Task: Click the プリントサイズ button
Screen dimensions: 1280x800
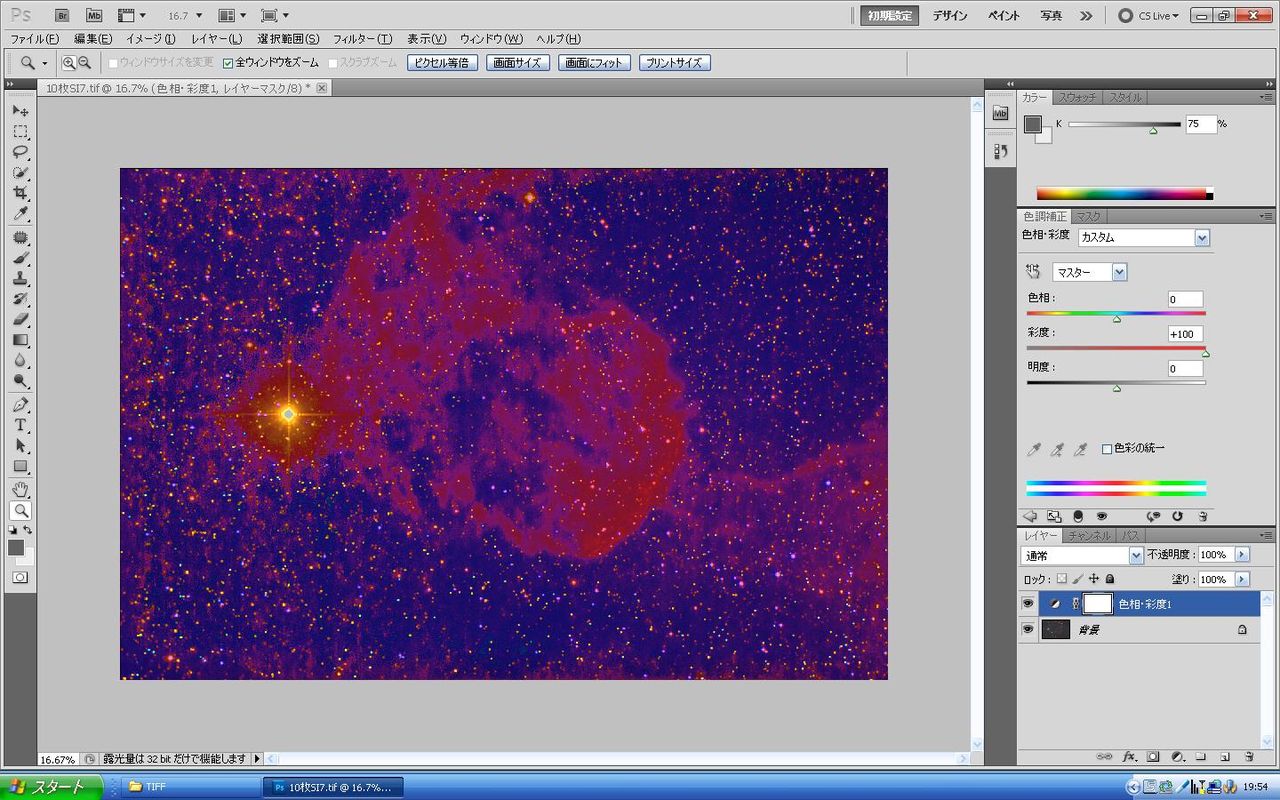Action: pos(674,62)
